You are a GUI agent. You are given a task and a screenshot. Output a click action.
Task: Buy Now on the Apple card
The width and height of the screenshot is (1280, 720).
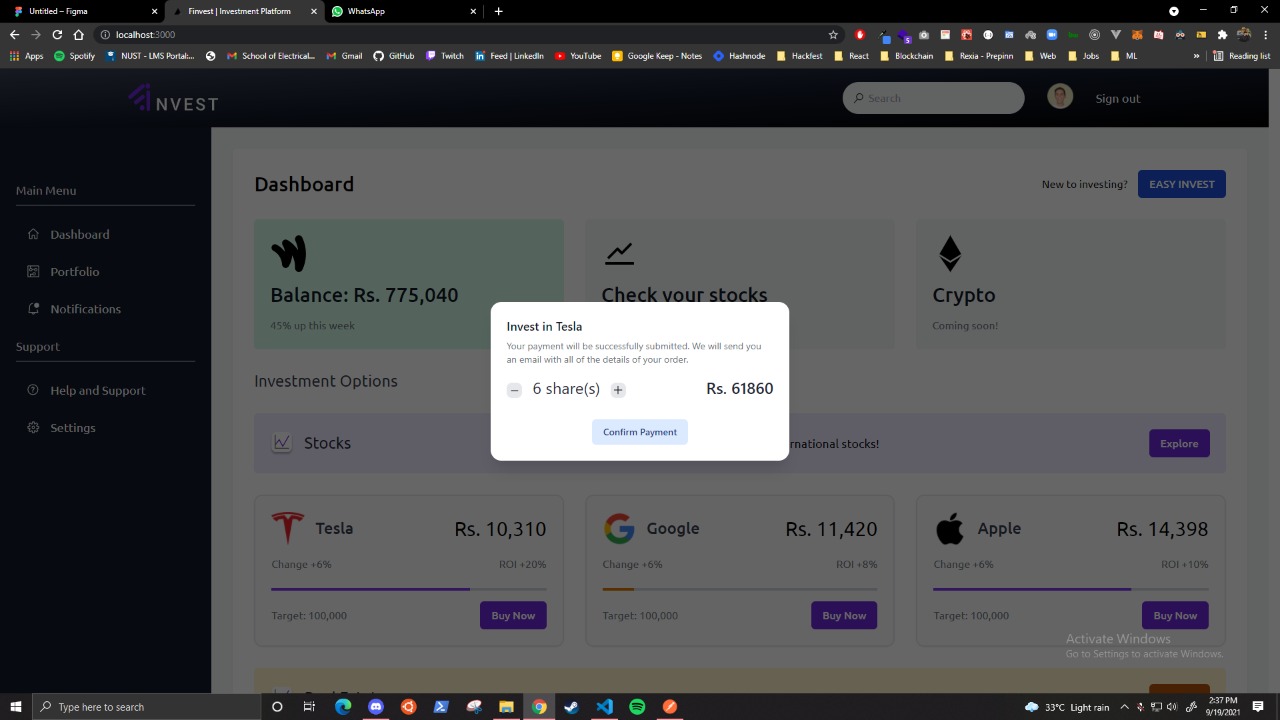coord(1175,615)
